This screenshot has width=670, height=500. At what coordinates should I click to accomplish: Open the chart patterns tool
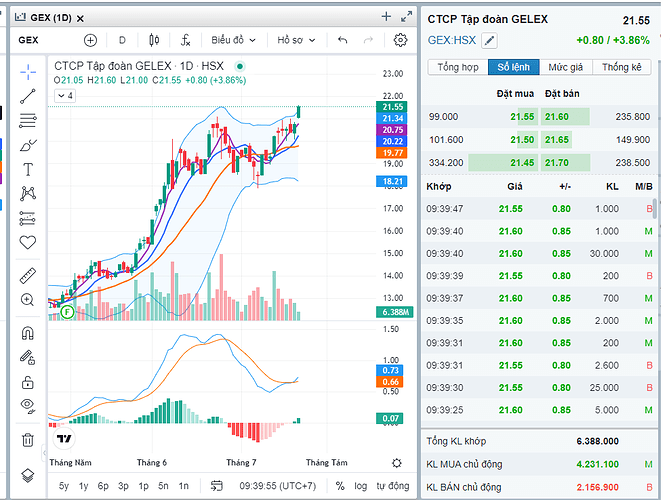(x=28, y=194)
